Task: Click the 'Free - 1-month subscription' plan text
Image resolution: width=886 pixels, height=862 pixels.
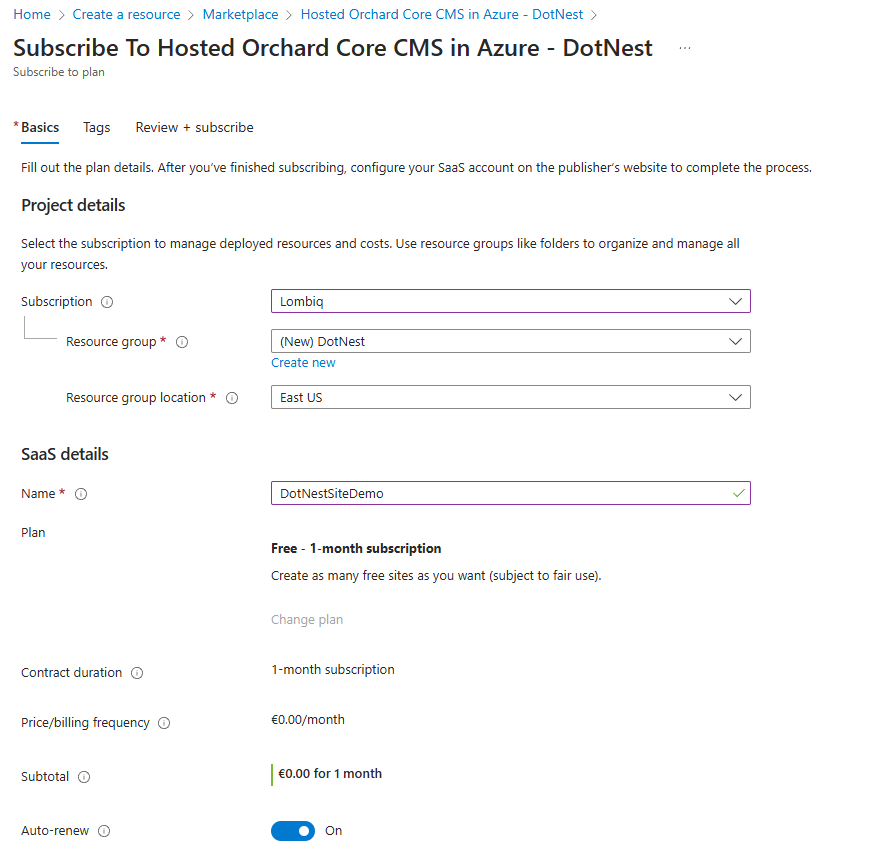Action: (356, 548)
